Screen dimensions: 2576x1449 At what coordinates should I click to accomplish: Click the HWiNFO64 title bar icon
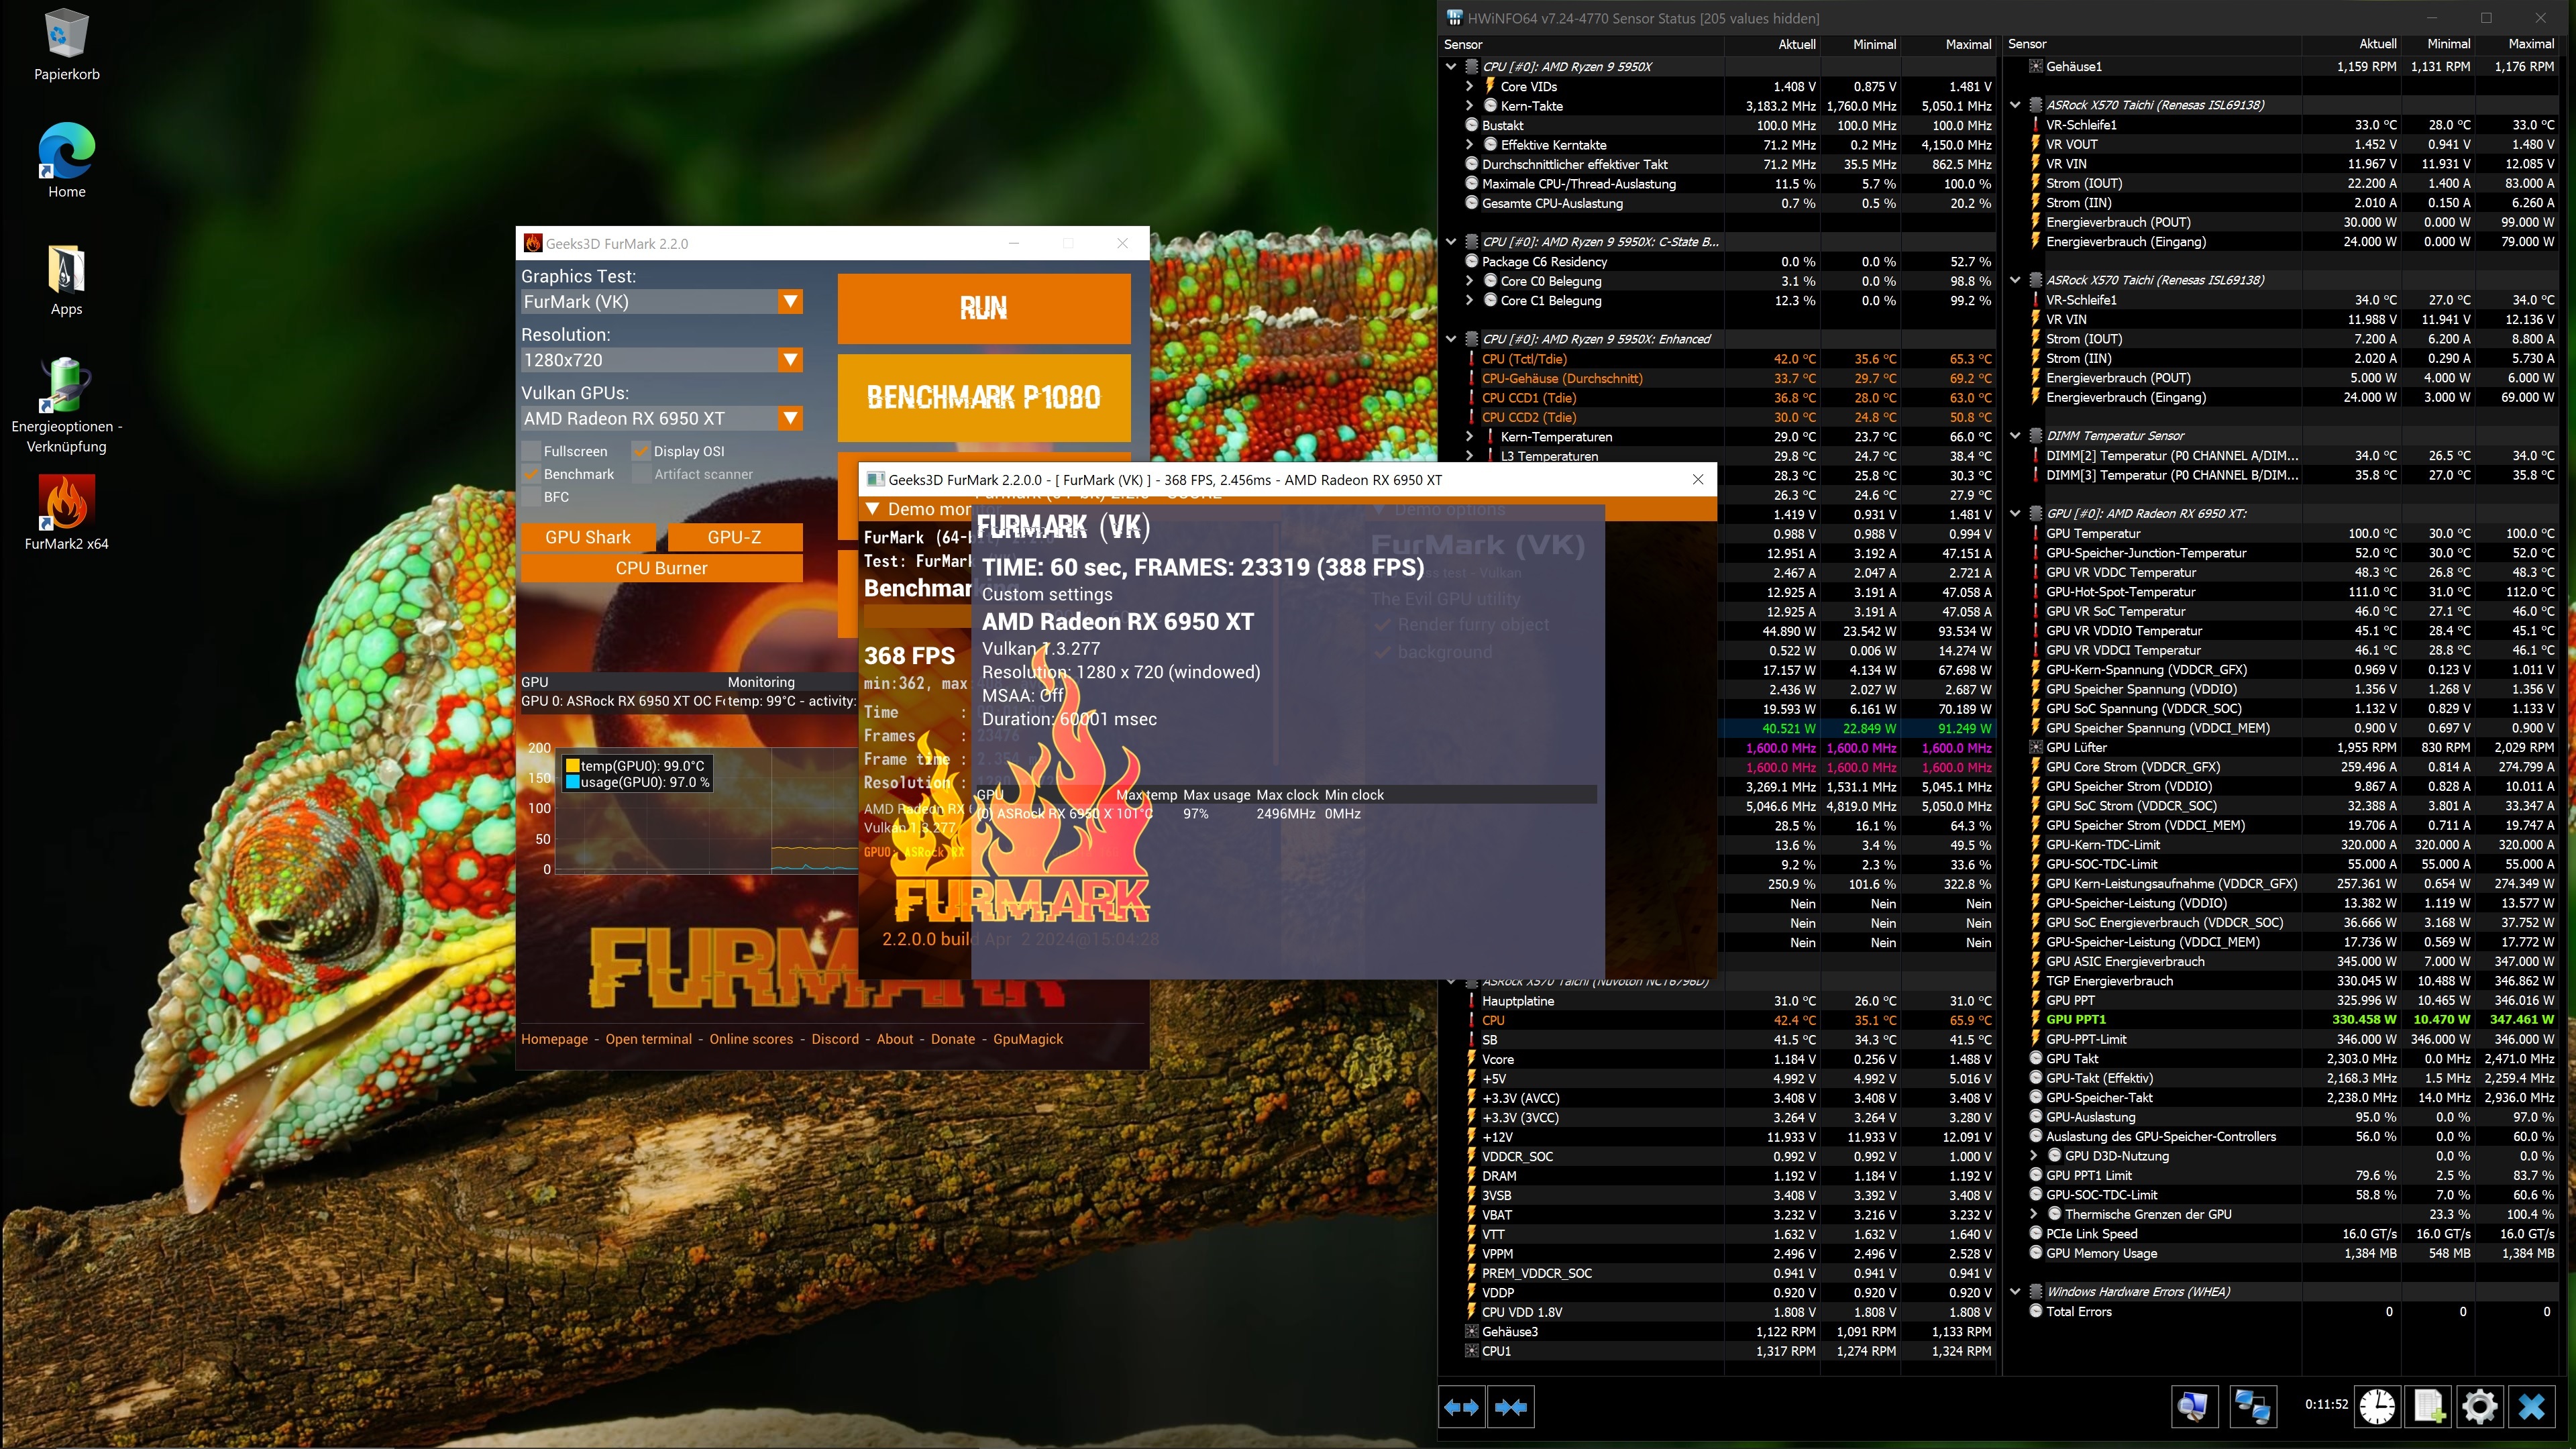point(1454,18)
